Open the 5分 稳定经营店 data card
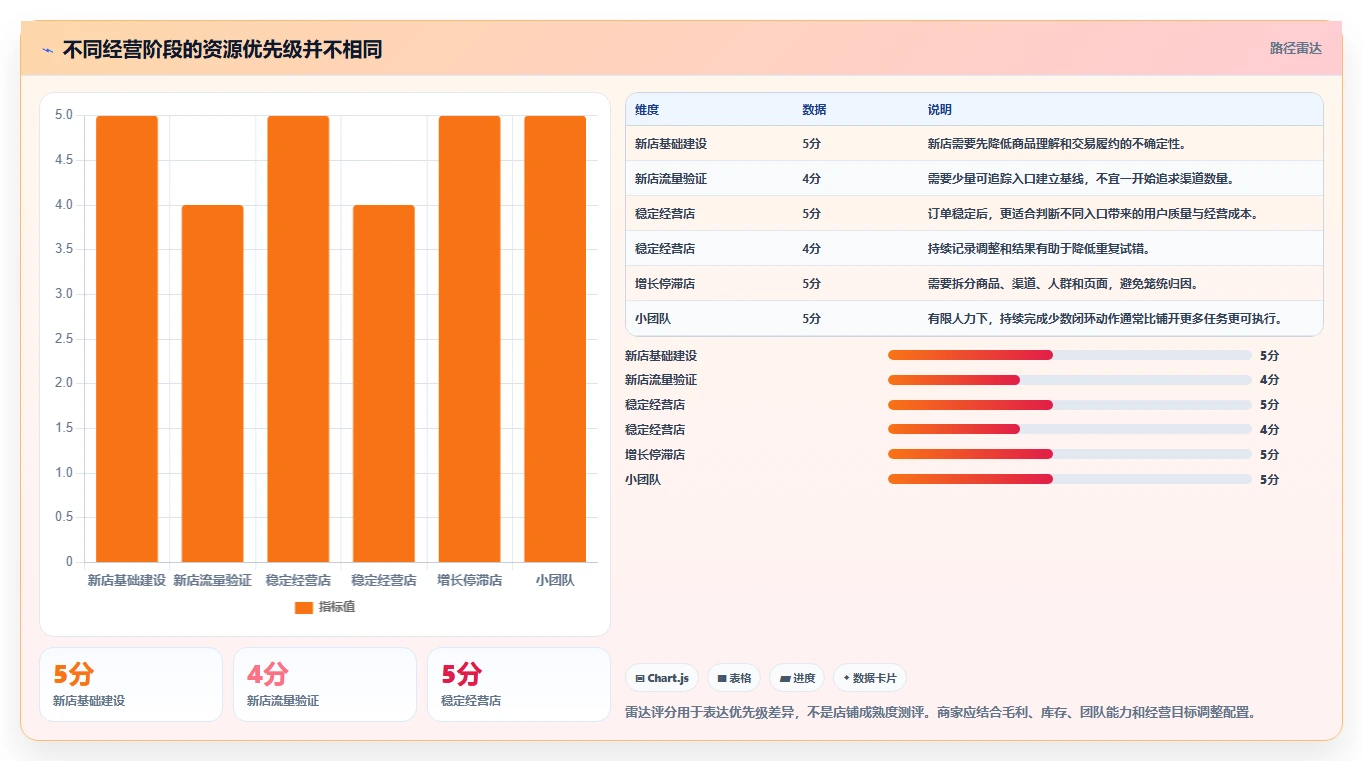1363x761 pixels. [x=519, y=684]
